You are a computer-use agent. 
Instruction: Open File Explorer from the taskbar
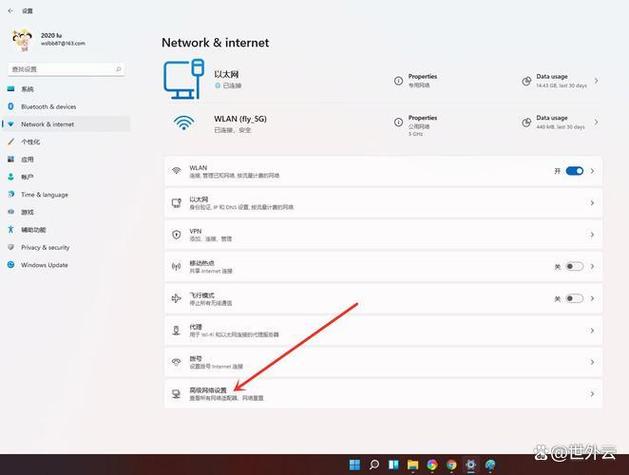[x=412, y=465]
